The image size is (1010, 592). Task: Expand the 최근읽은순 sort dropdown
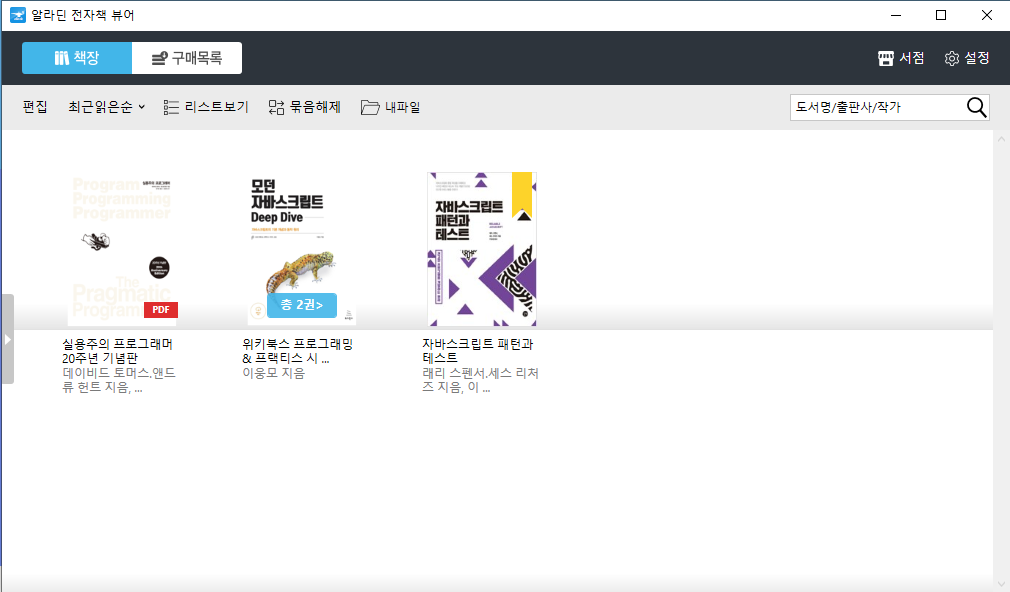(106, 107)
